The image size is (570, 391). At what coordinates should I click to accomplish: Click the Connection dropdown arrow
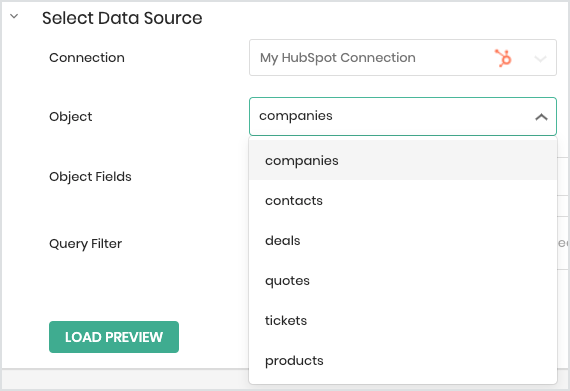click(x=541, y=59)
